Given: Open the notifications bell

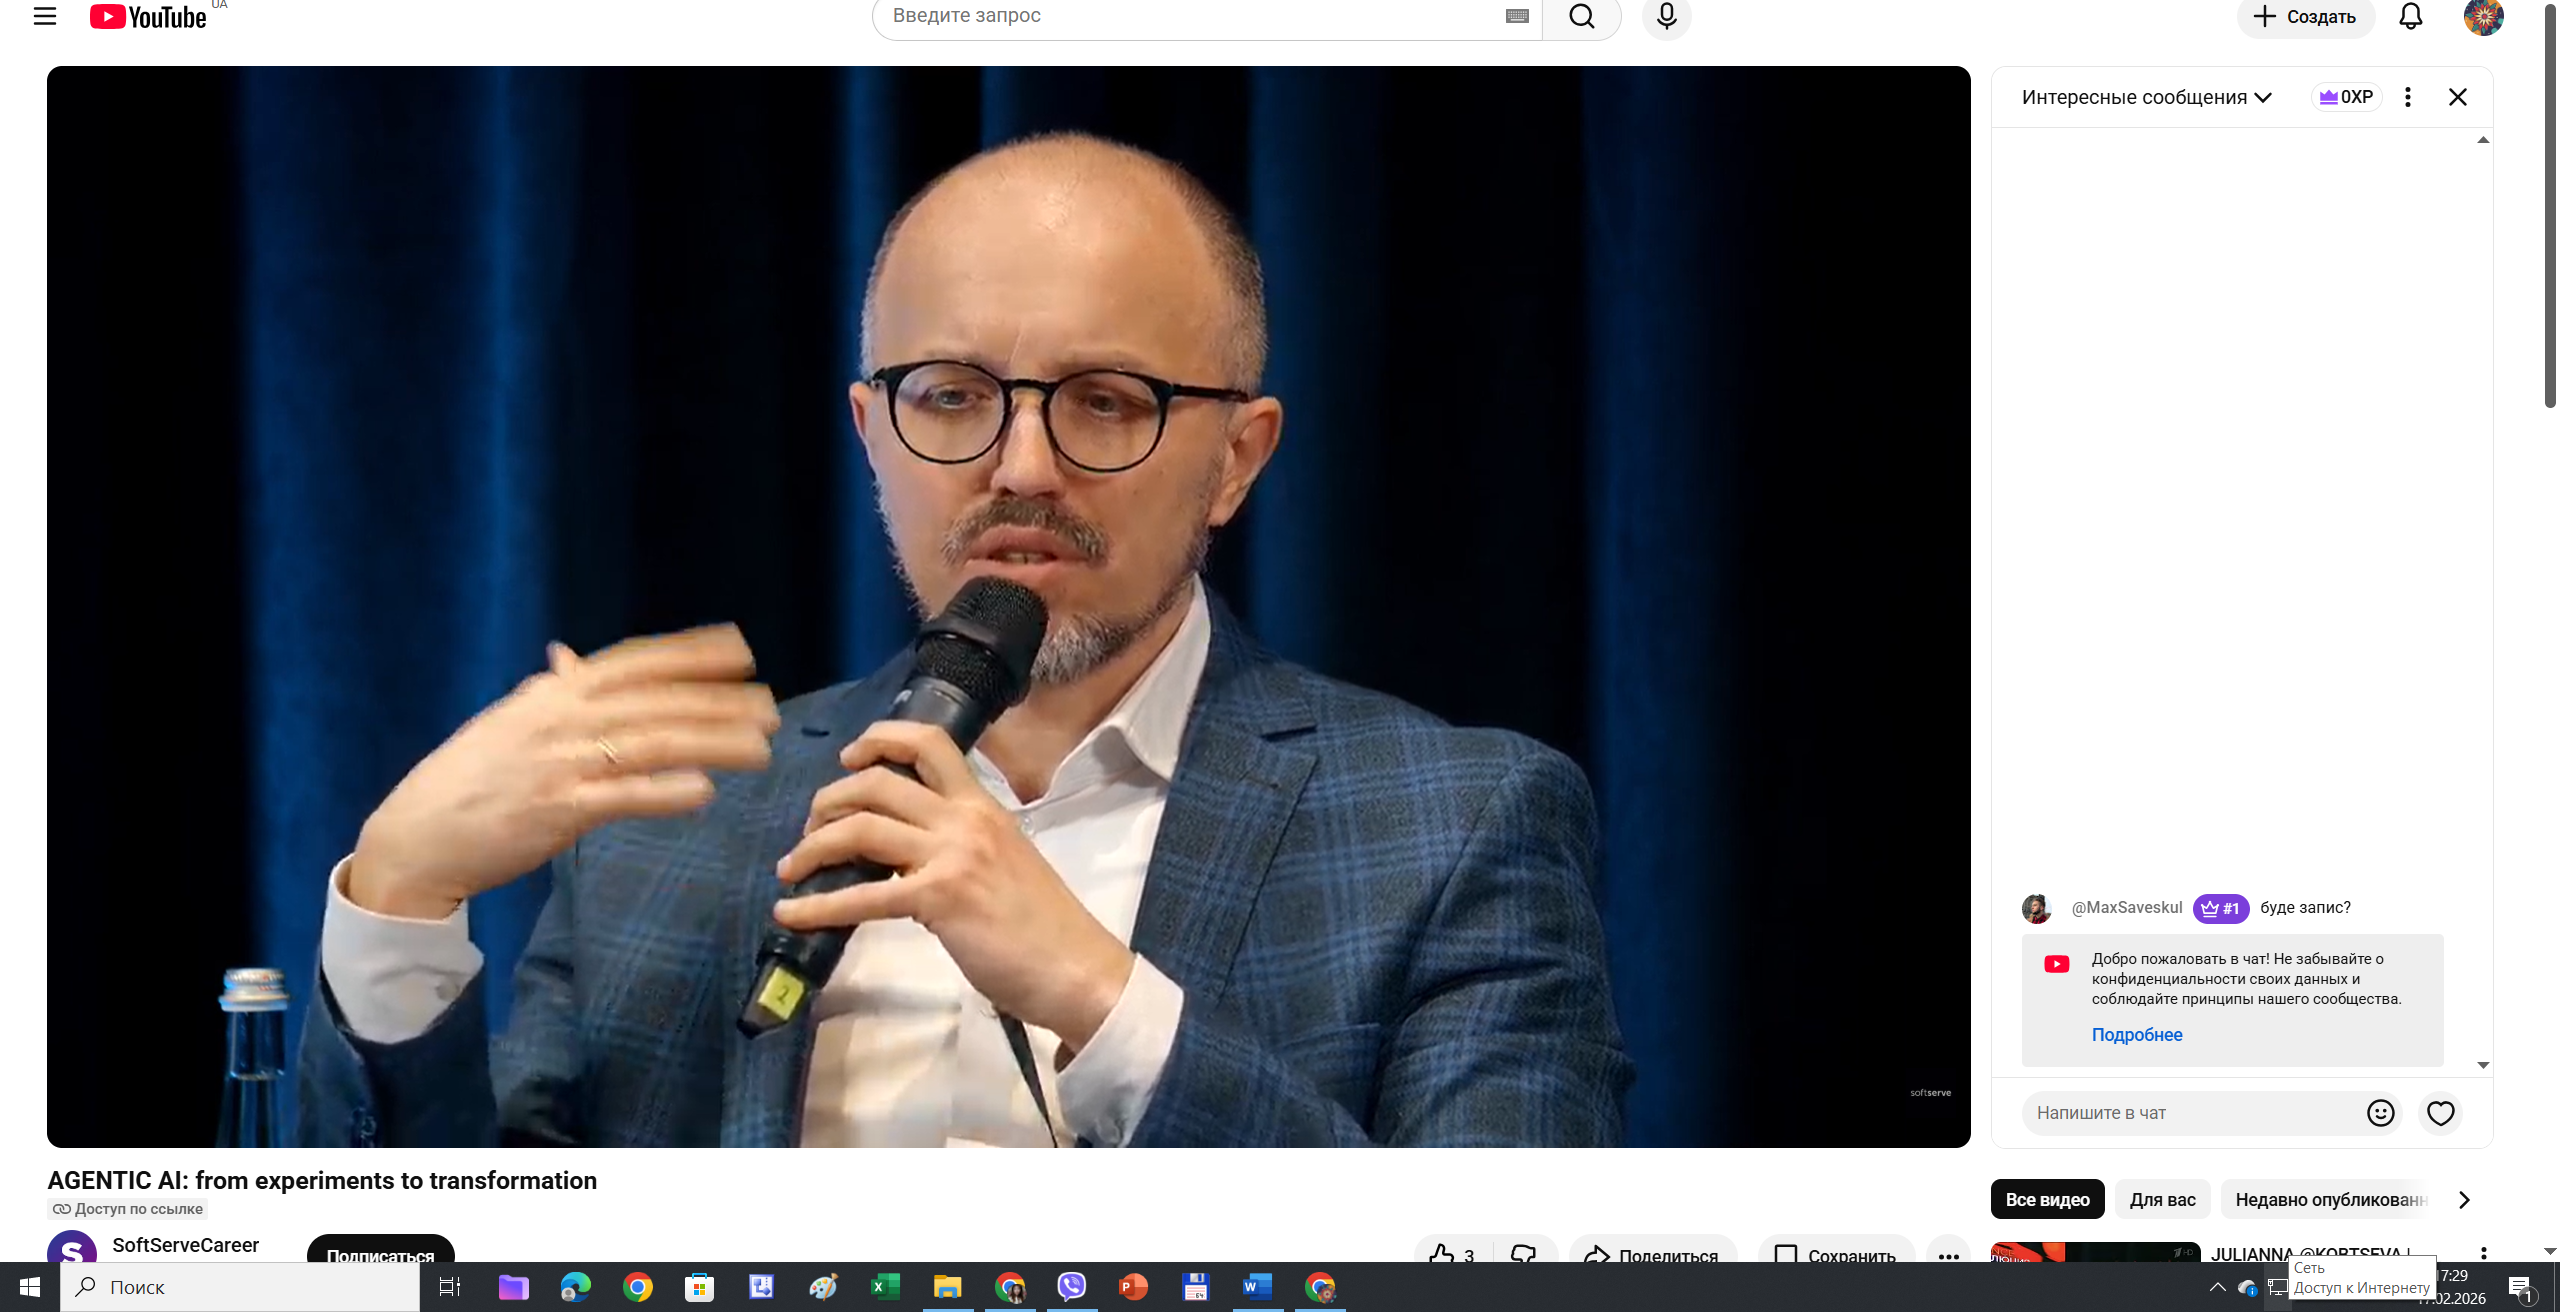Looking at the screenshot, I should (x=2411, y=16).
